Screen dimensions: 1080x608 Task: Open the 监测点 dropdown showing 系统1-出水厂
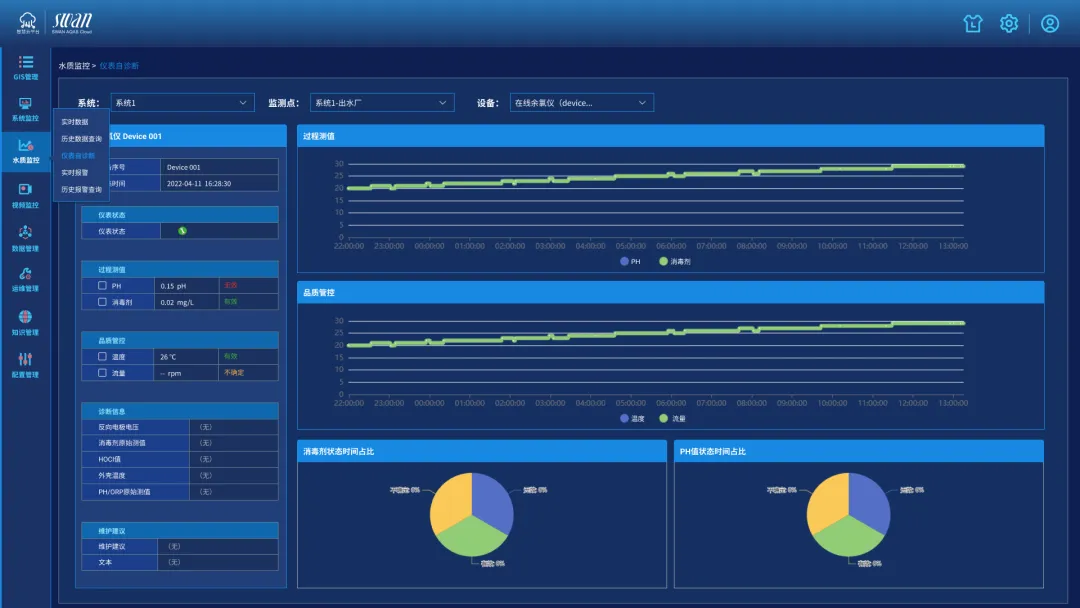(x=382, y=103)
